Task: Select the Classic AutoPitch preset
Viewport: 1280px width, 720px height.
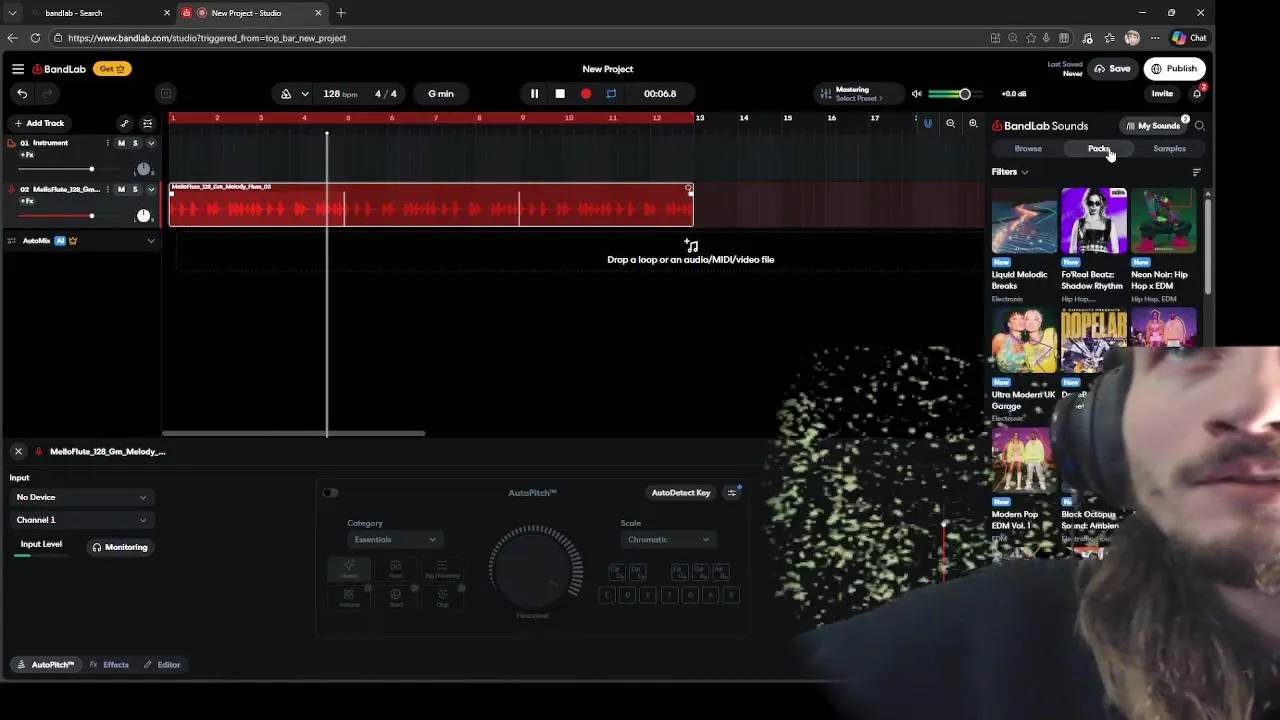Action: click(349, 569)
